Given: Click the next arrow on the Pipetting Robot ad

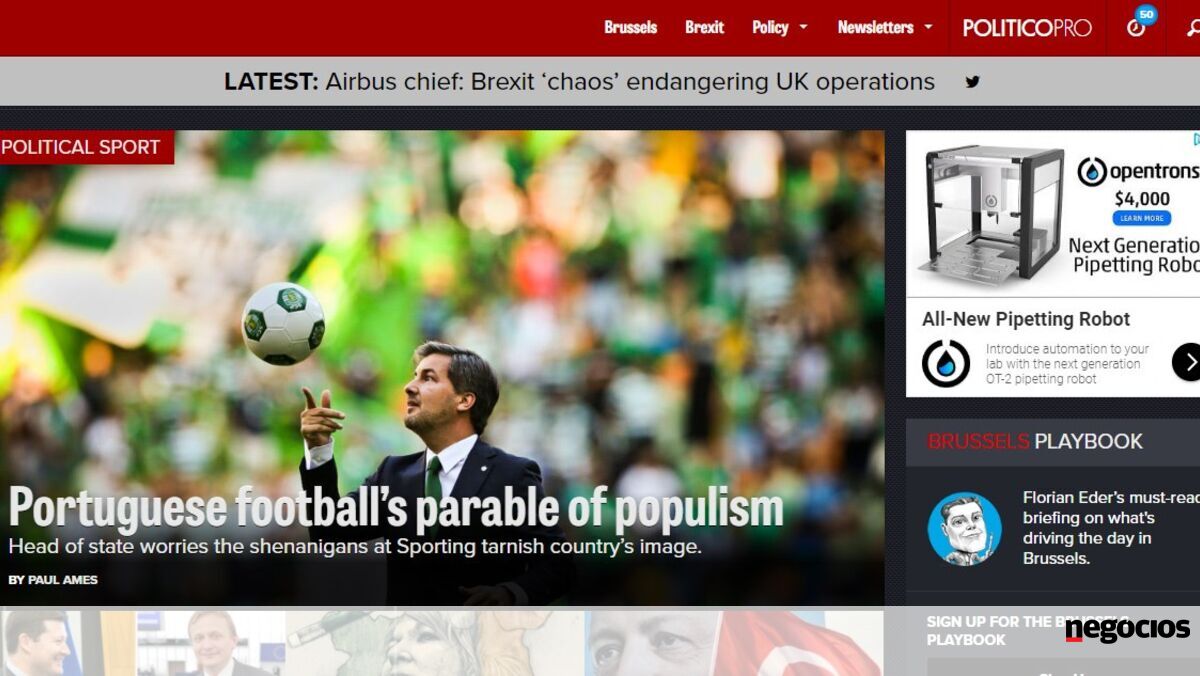Looking at the screenshot, I should coord(1186,362).
